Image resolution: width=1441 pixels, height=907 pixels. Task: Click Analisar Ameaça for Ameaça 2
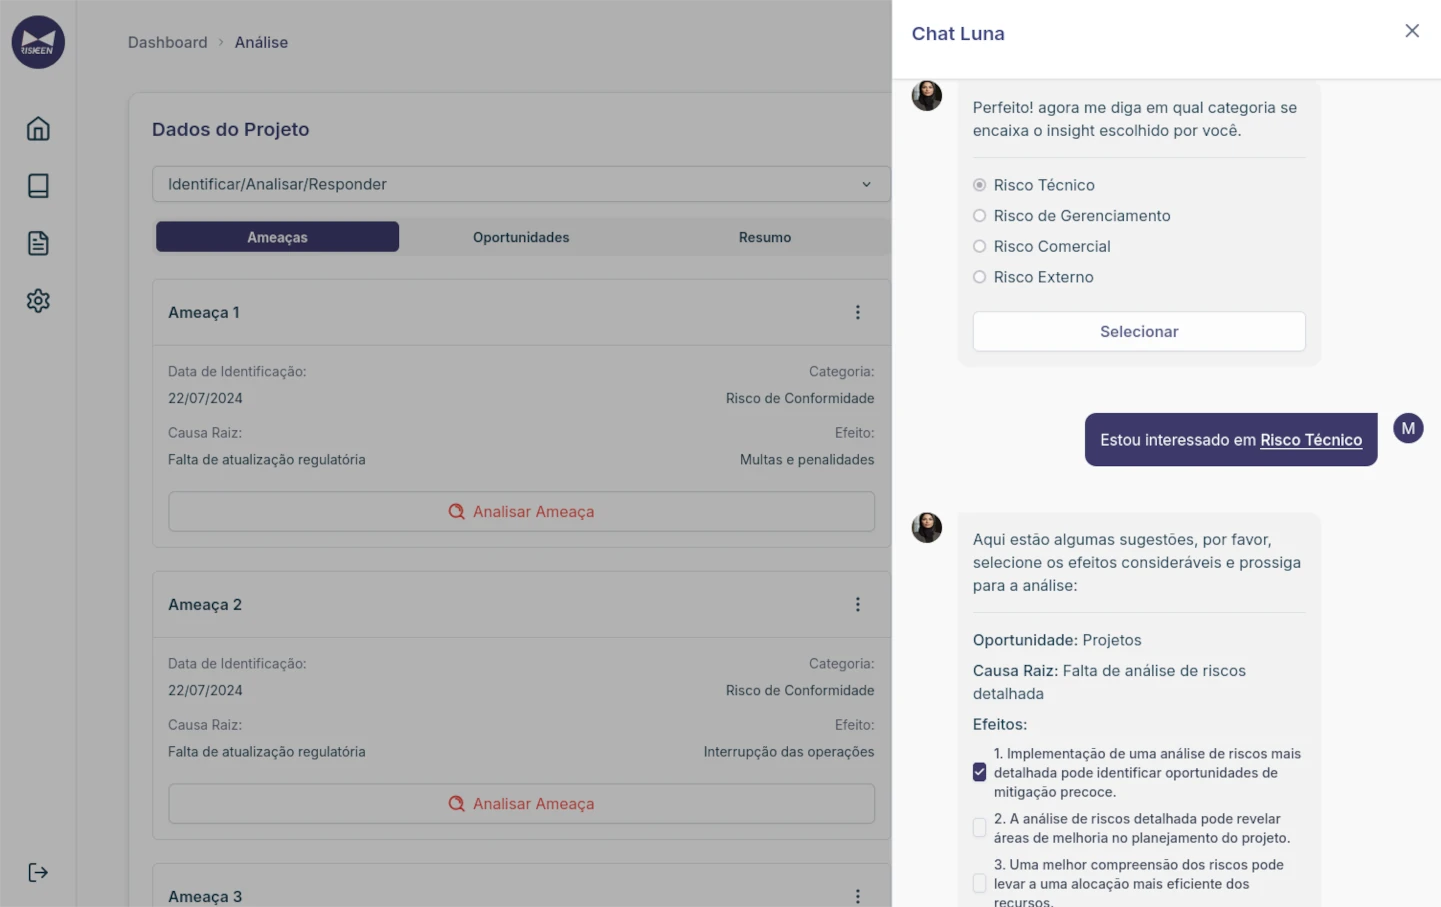click(x=521, y=803)
